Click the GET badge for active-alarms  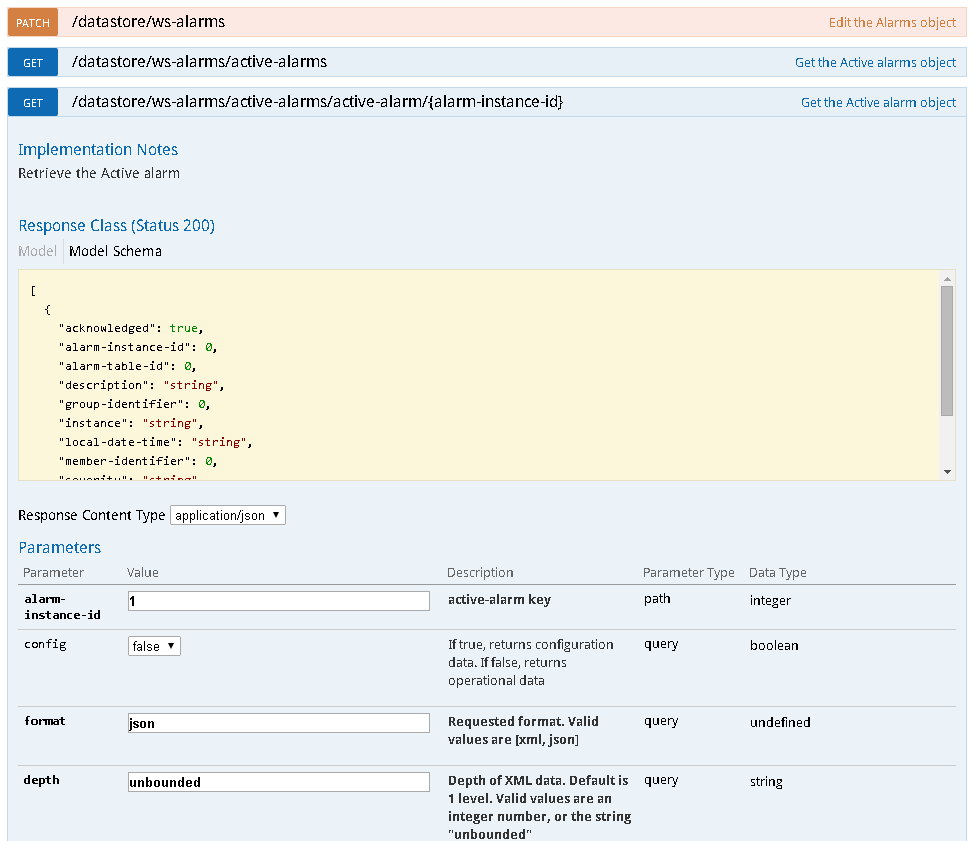click(33, 62)
